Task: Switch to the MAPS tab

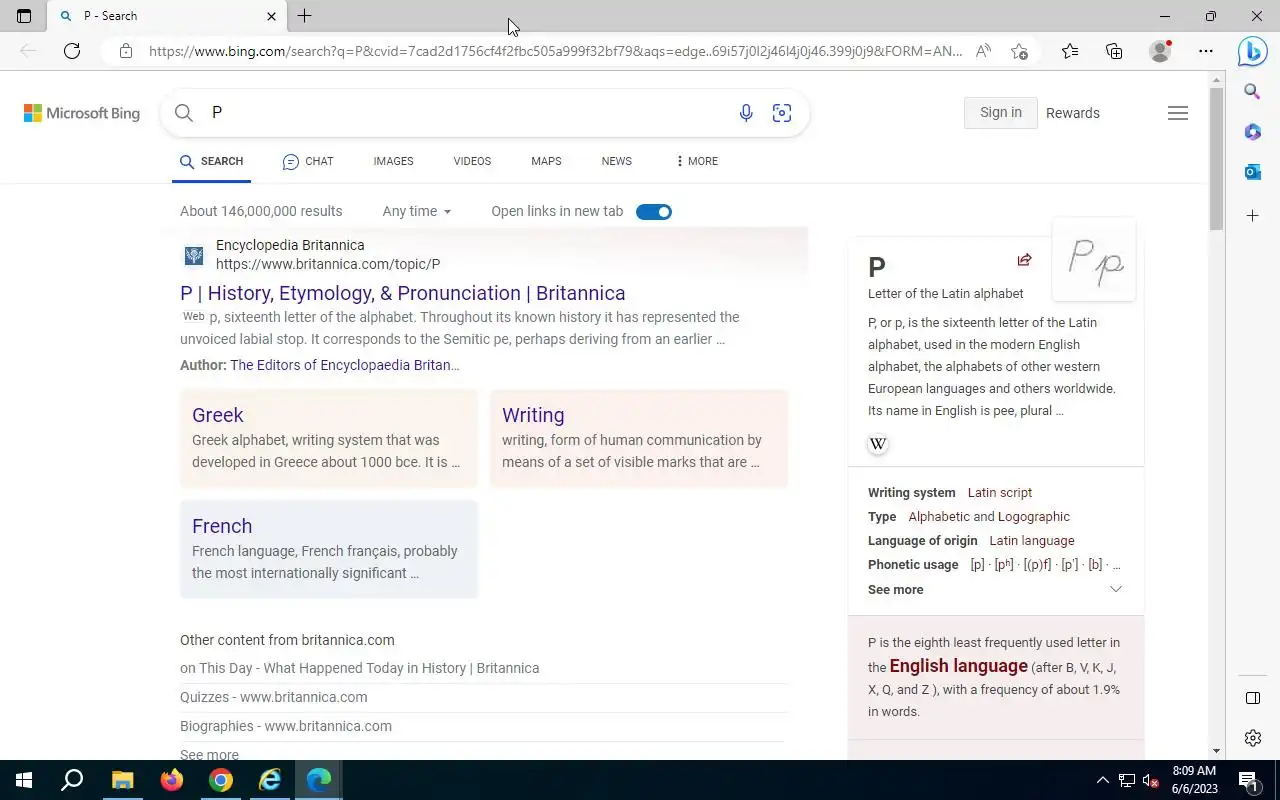Action: click(546, 161)
